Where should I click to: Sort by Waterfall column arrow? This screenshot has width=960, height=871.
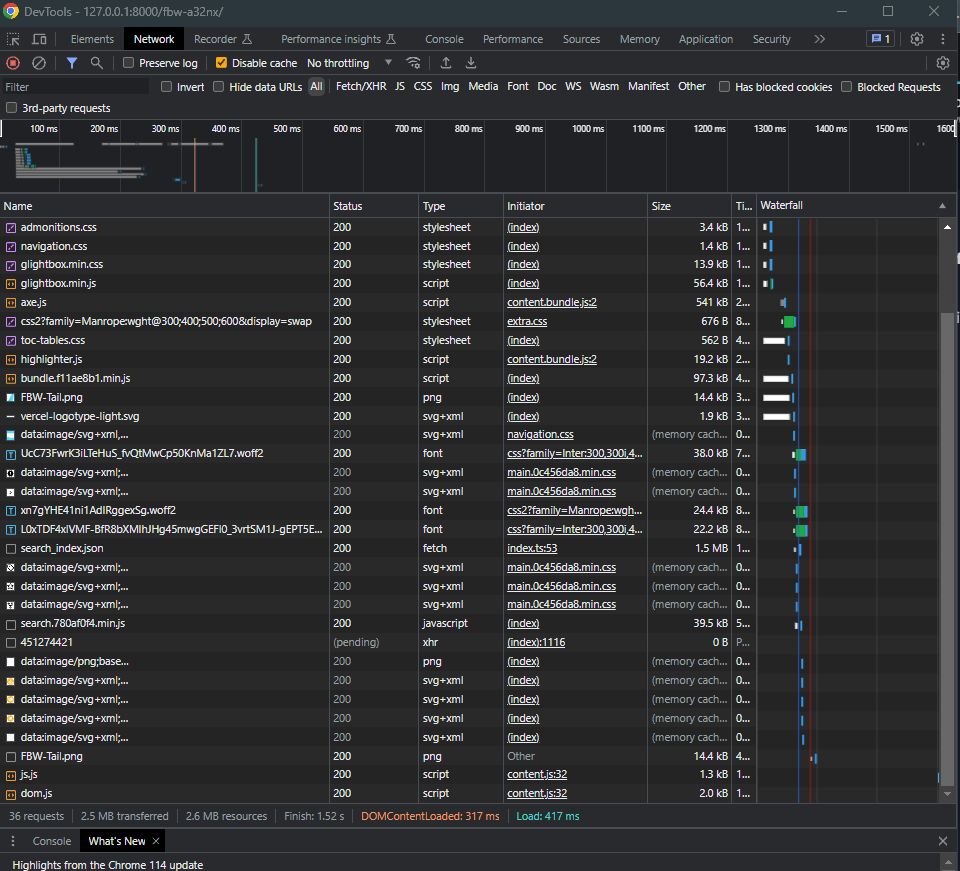[x=941, y=206]
